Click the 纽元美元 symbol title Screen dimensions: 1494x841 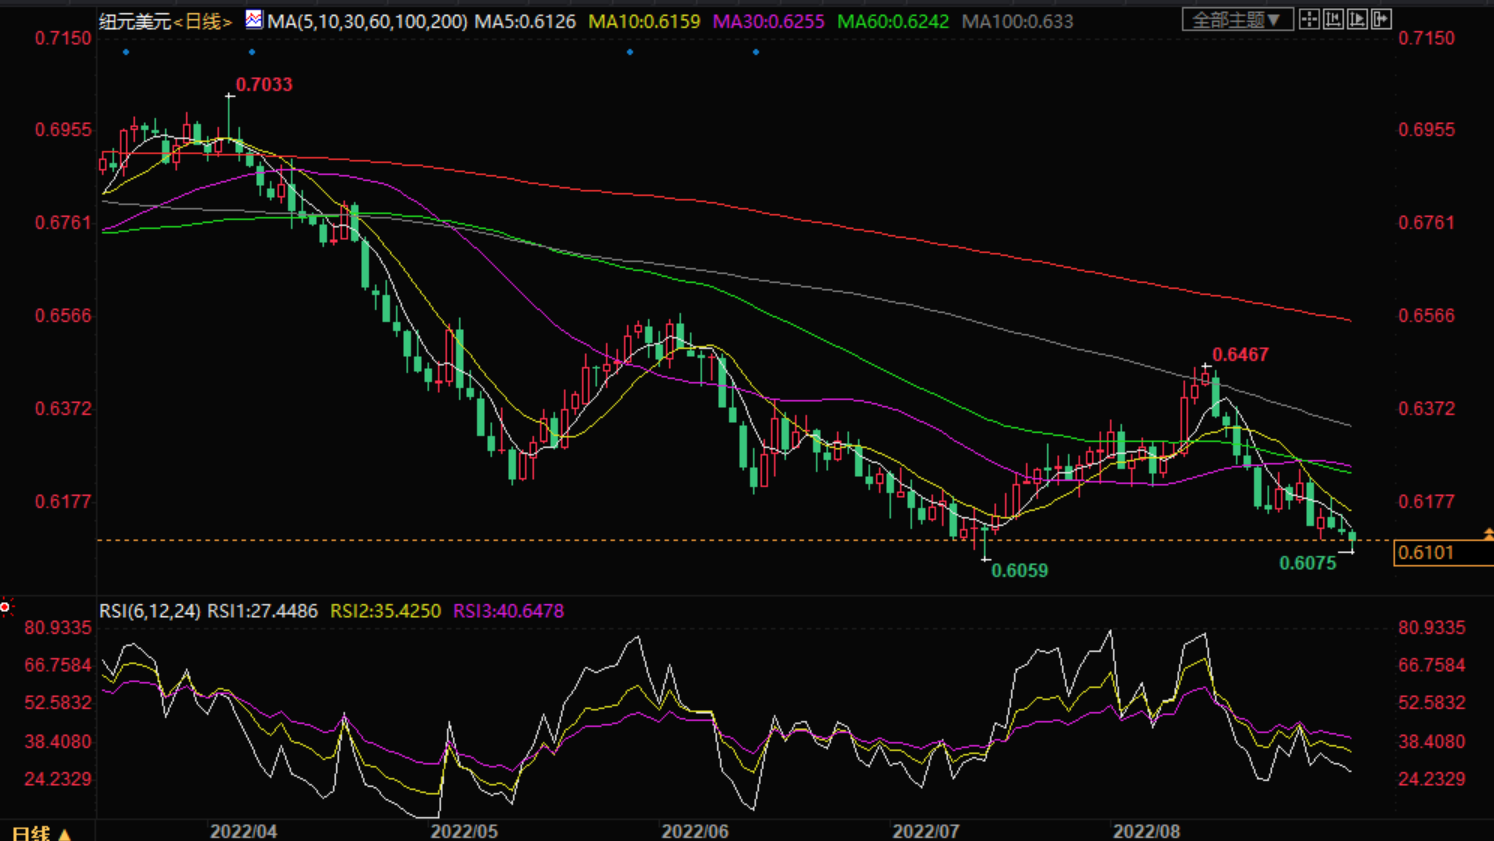pyautogui.click(x=135, y=21)
